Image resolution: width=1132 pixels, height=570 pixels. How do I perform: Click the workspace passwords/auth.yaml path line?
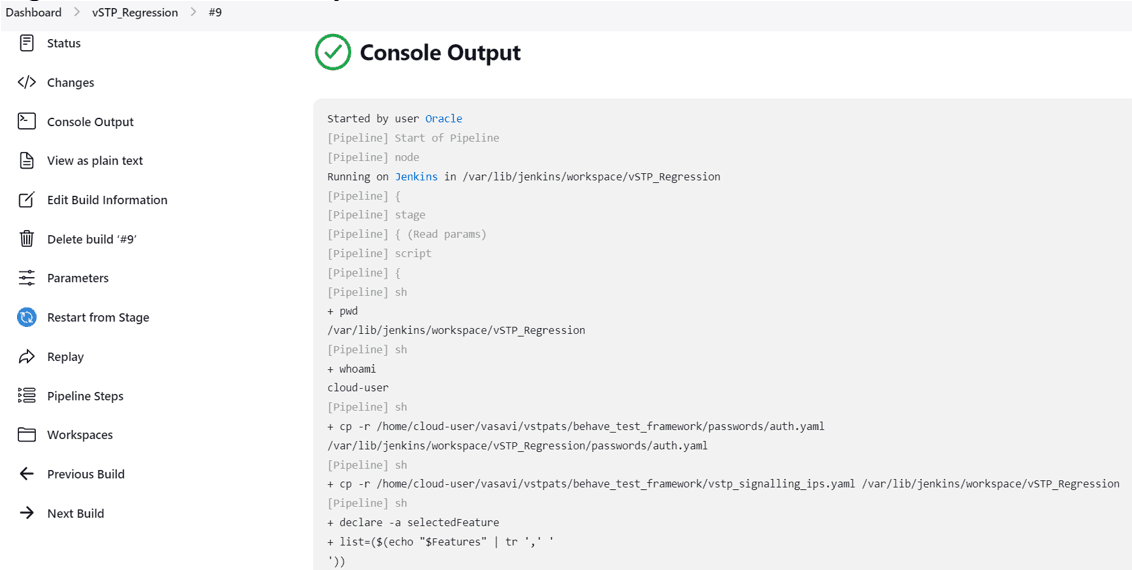point(518,445)
